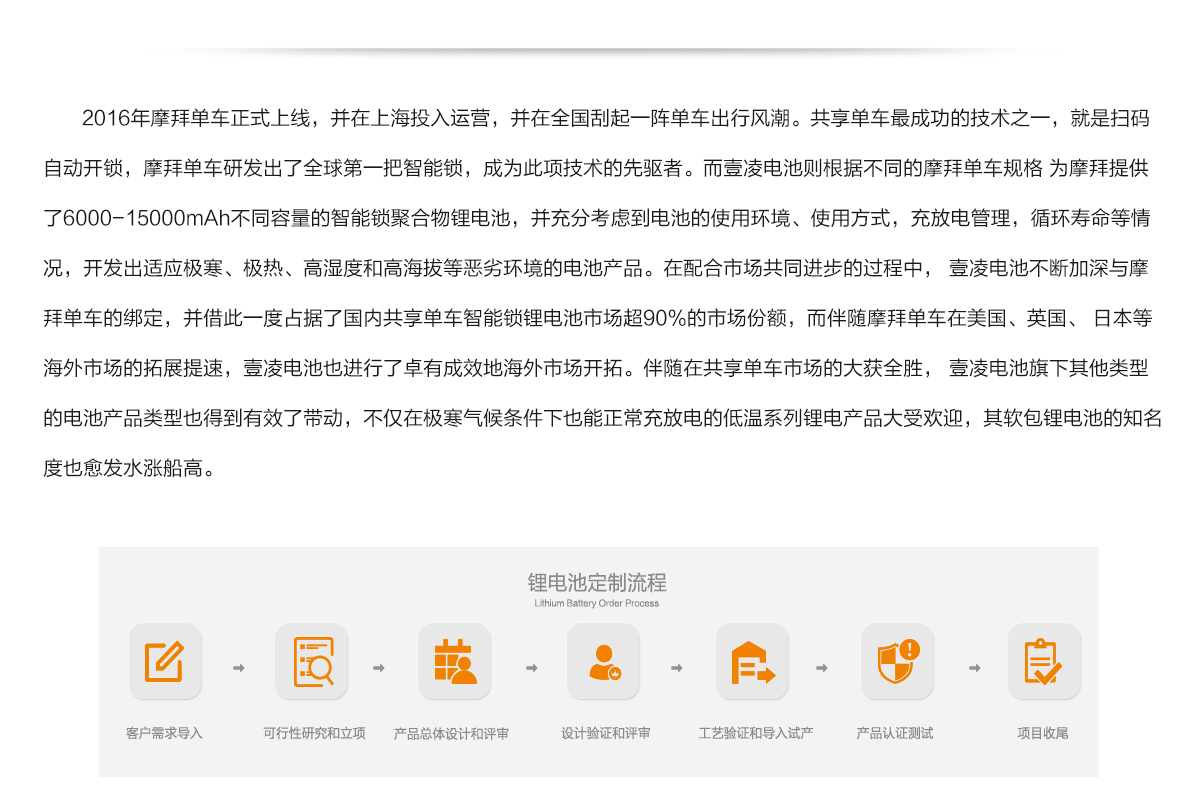Click the paragraph beginning with 2016年摩拜单车
This screenshot has height=800, width=1198.
click(598, 292)
